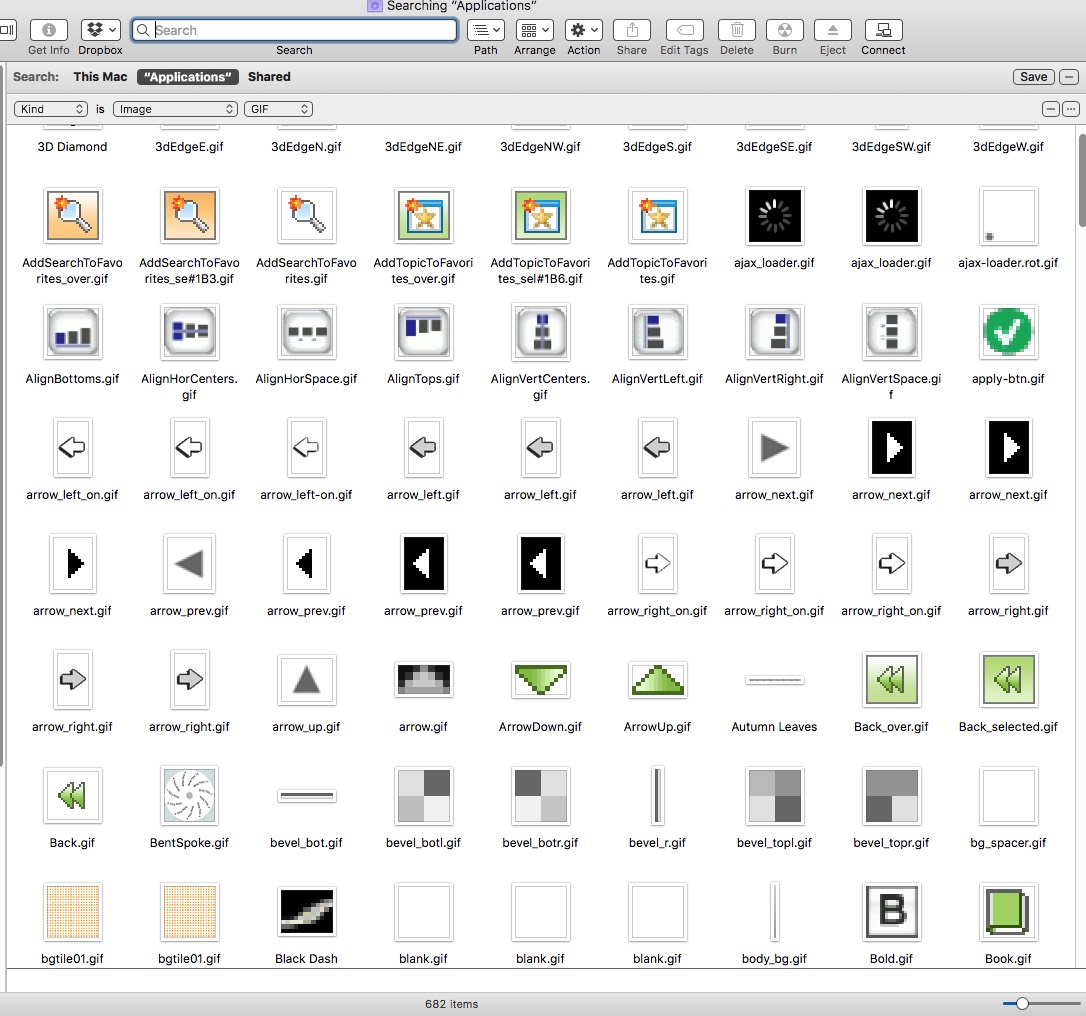
Task: Click the Connect to server icon
Action: pos(883,30)
